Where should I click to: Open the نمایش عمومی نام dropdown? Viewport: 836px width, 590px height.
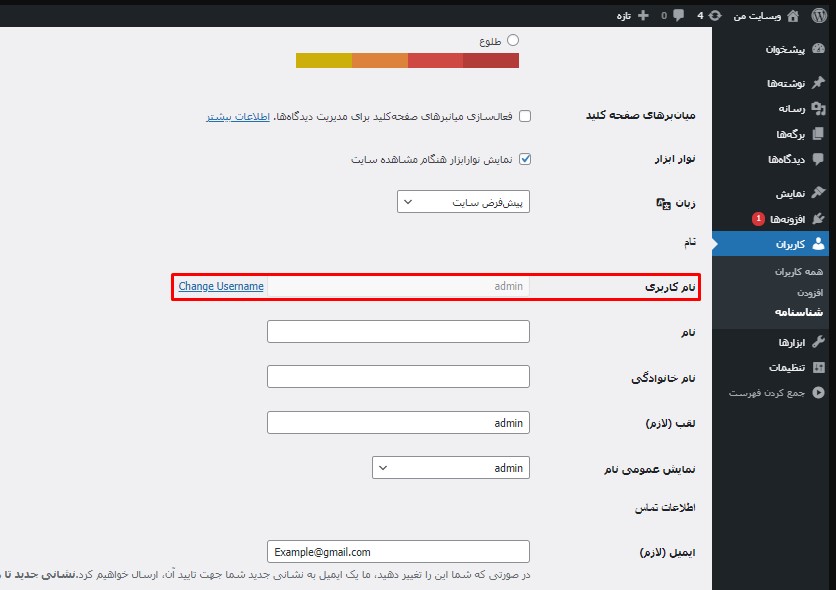(451, 467)
